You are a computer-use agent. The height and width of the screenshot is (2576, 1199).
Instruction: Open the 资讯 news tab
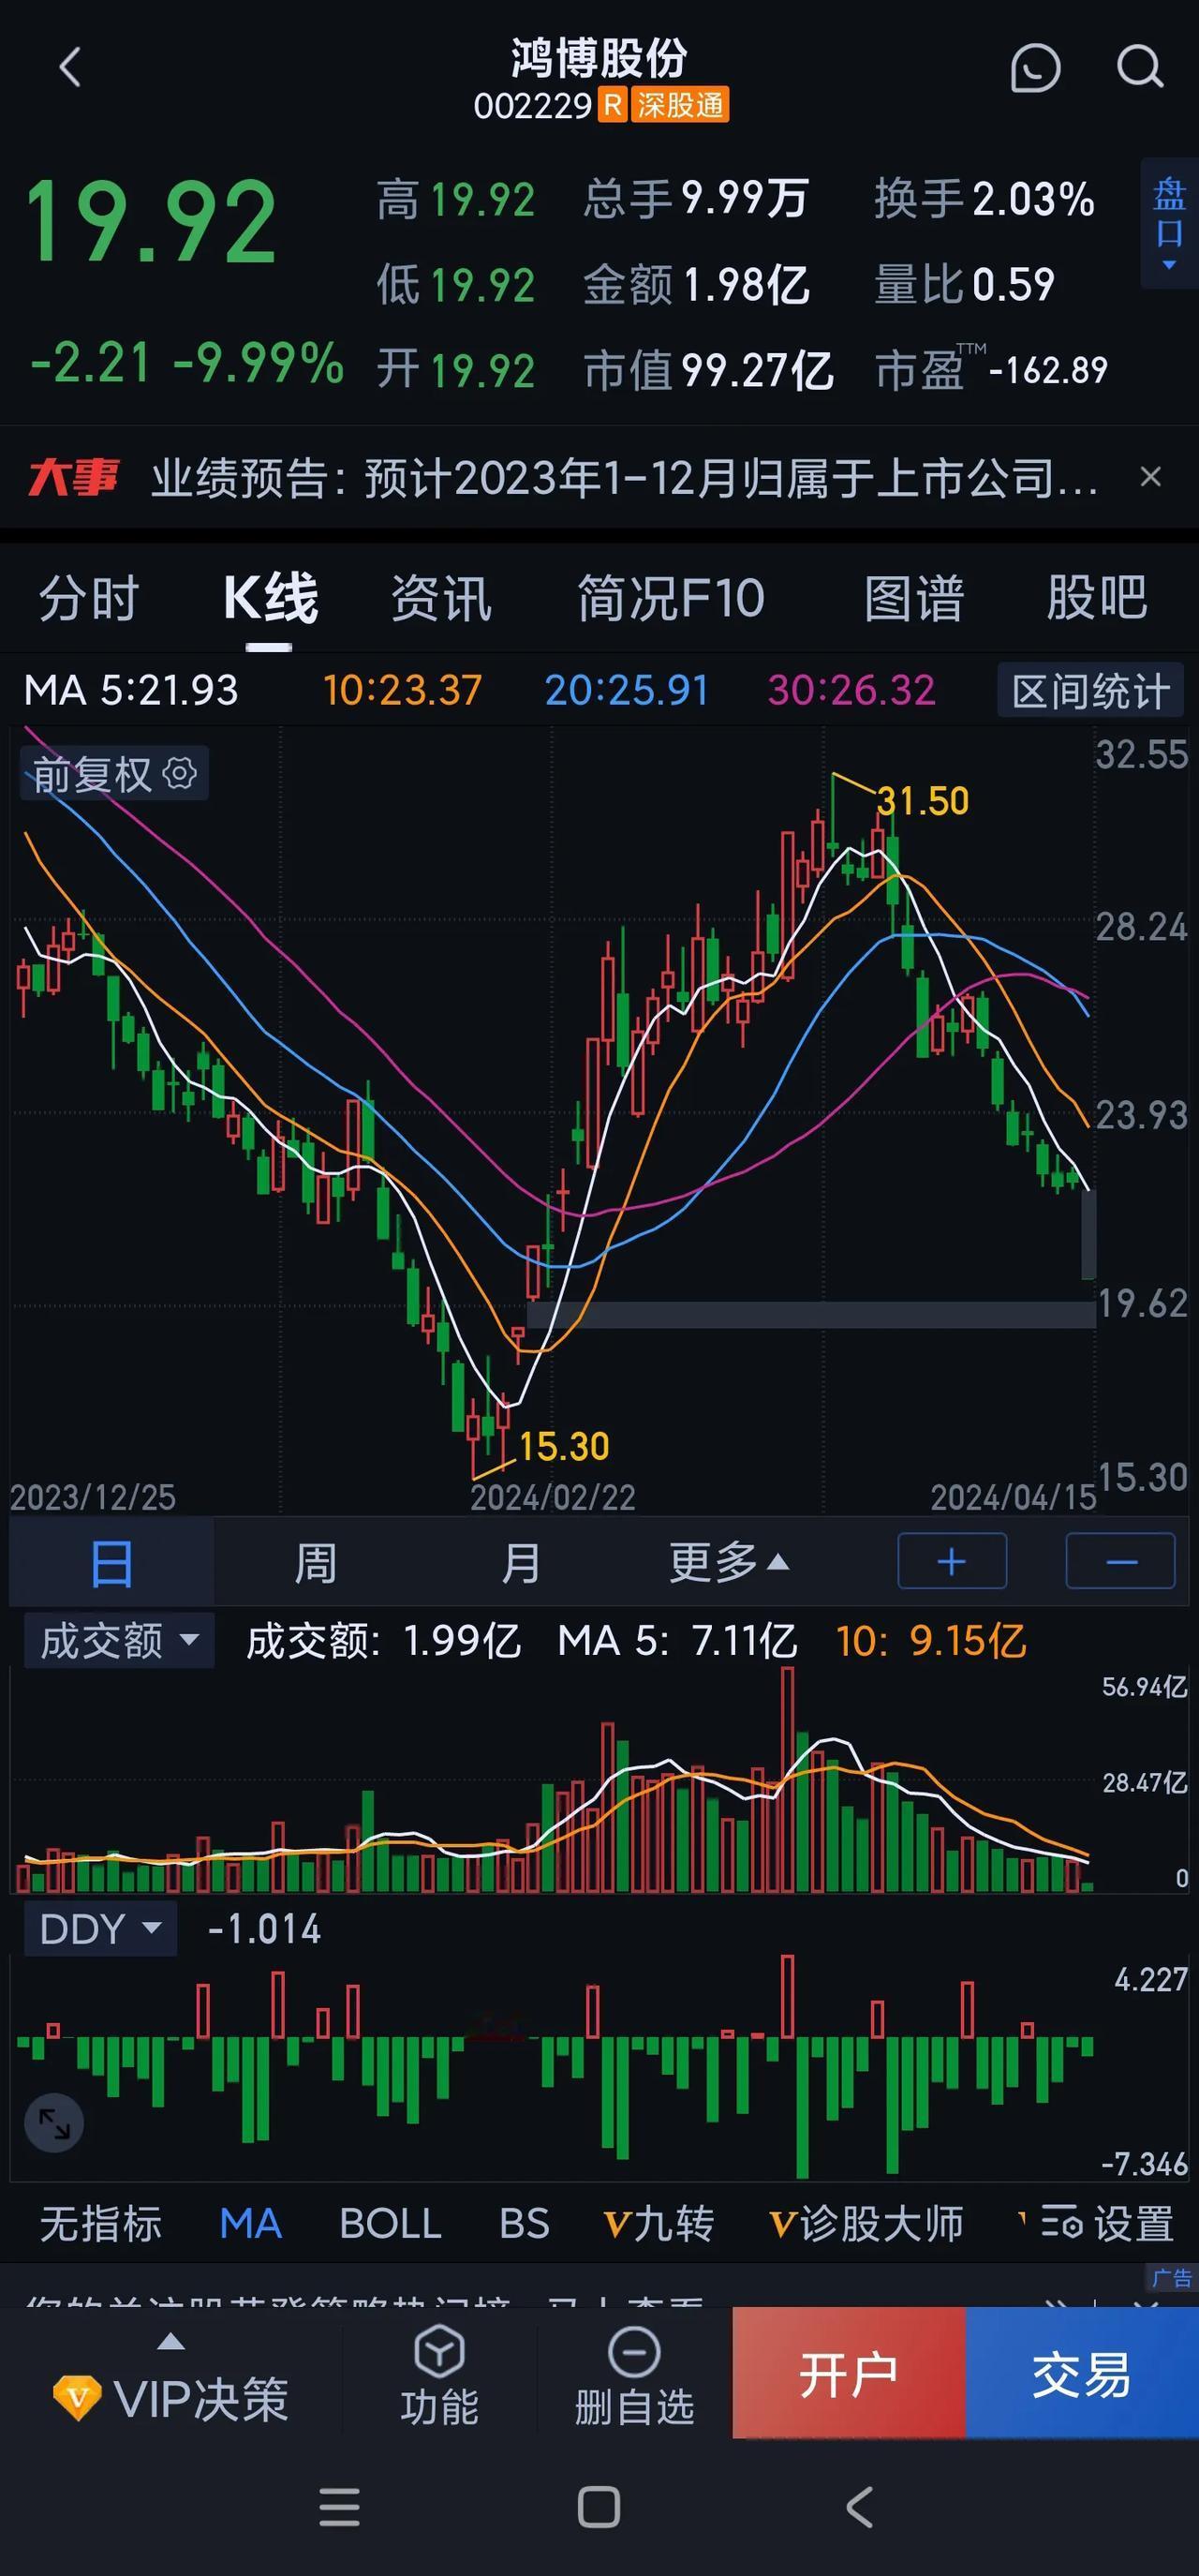point(441,599)
